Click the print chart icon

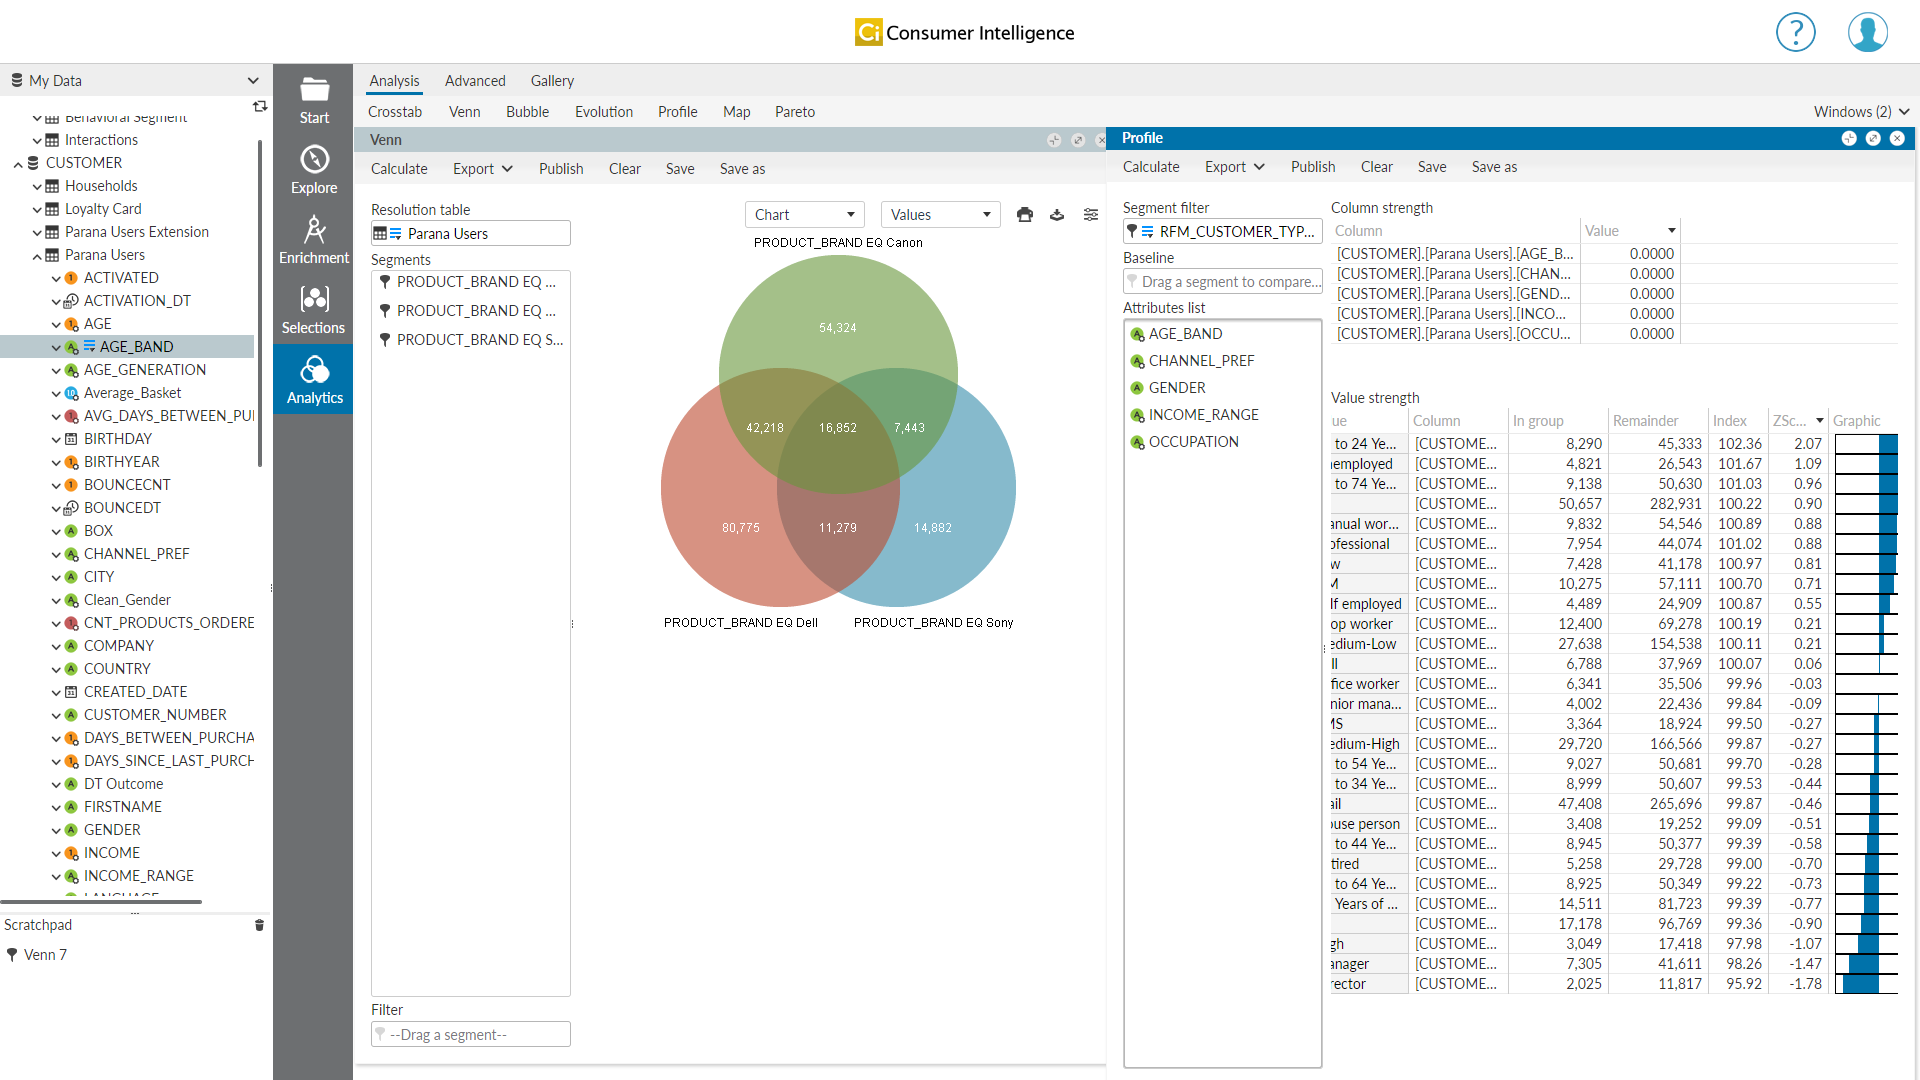[1025, 215]
